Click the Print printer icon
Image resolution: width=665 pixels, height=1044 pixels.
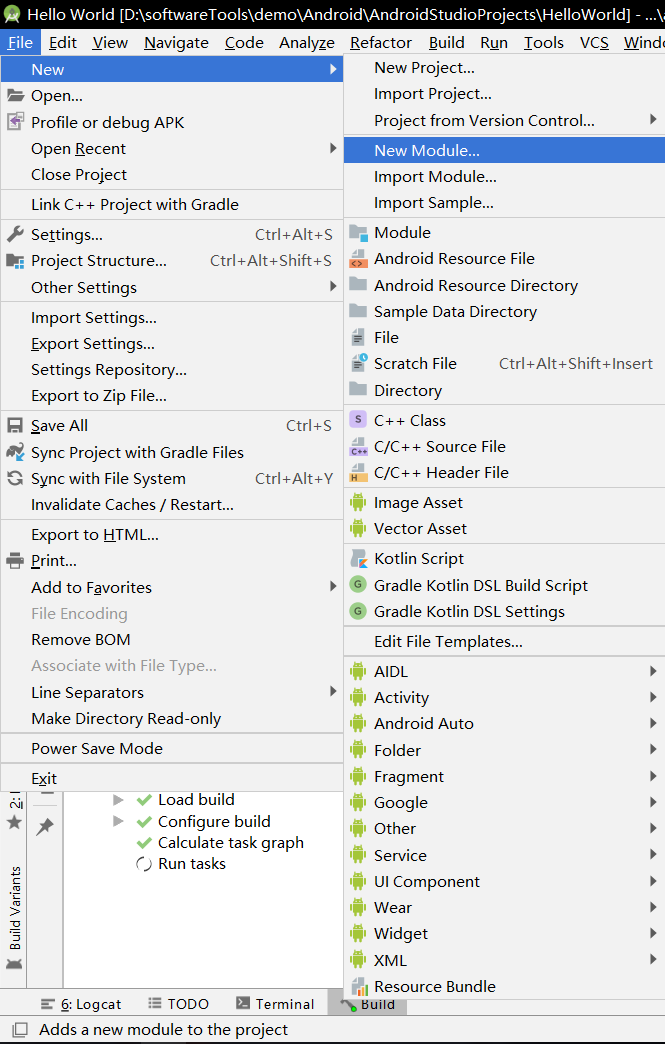coord(15,561)
